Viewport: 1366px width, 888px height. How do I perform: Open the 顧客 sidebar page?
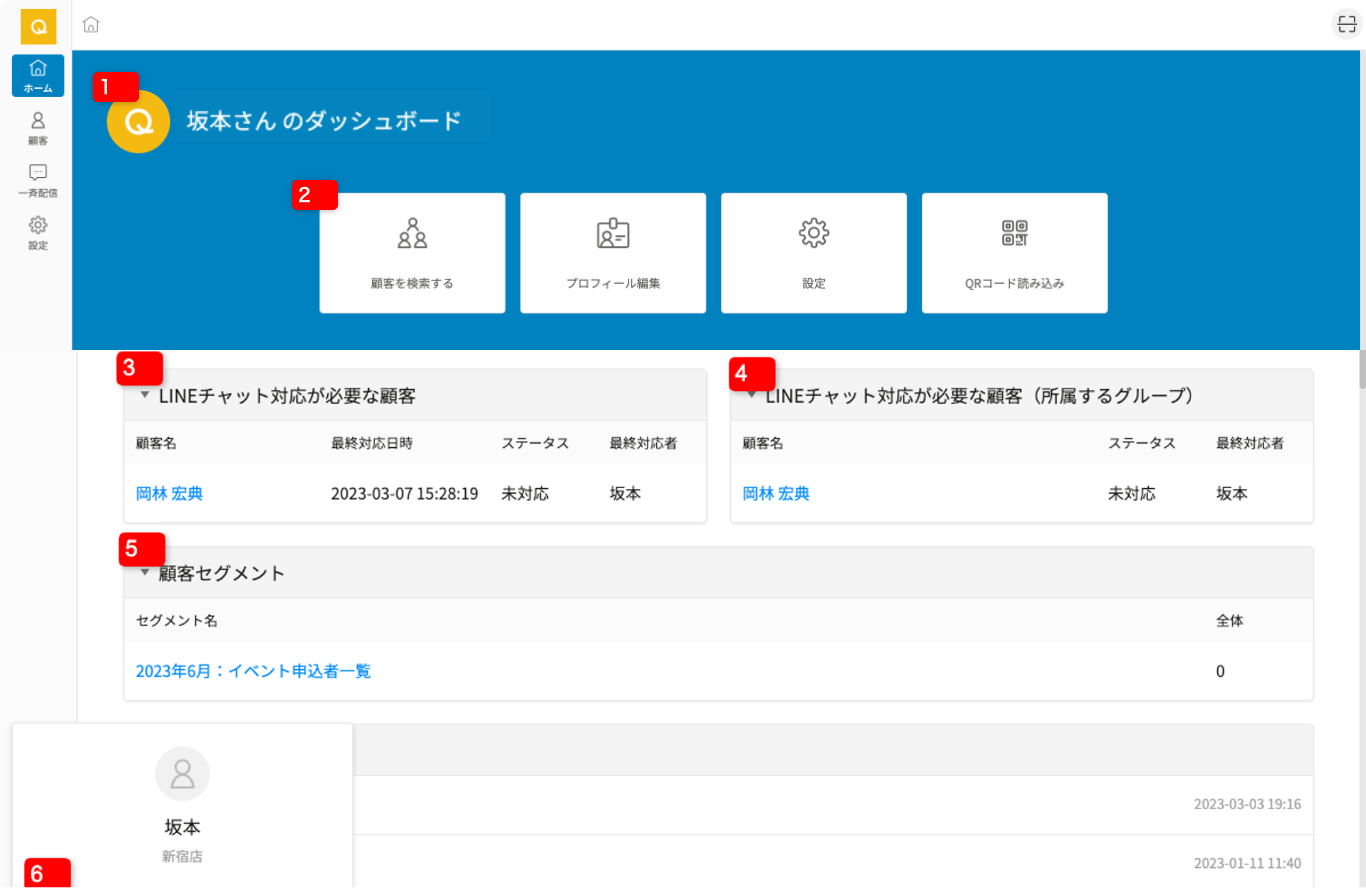tap(38, 128)
